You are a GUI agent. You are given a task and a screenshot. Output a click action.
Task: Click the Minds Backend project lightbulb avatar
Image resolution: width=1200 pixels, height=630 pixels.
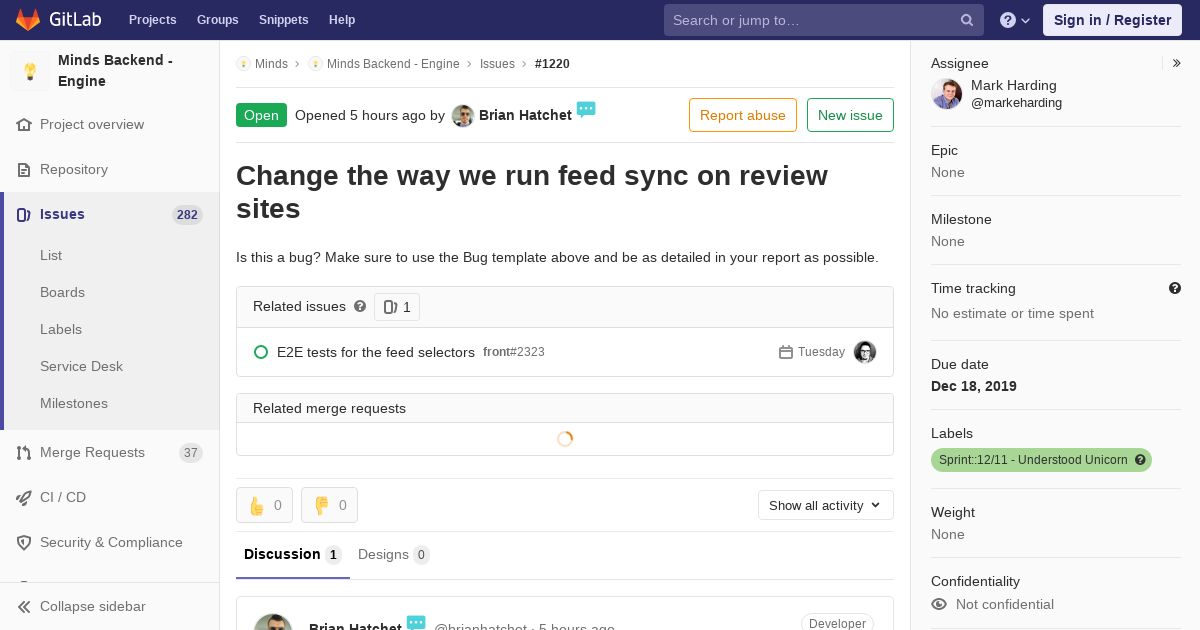30,71
